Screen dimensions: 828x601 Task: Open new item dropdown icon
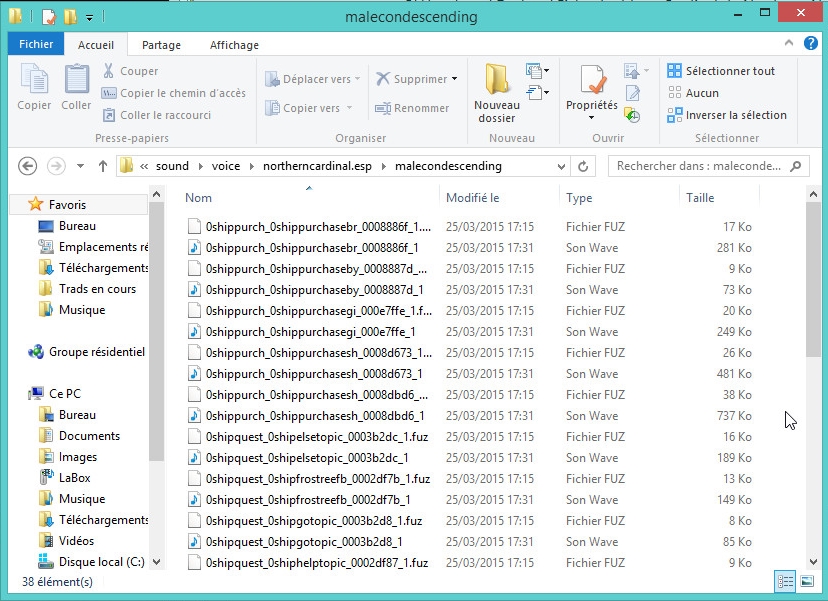pyautogui.click(x=537, y=70)
